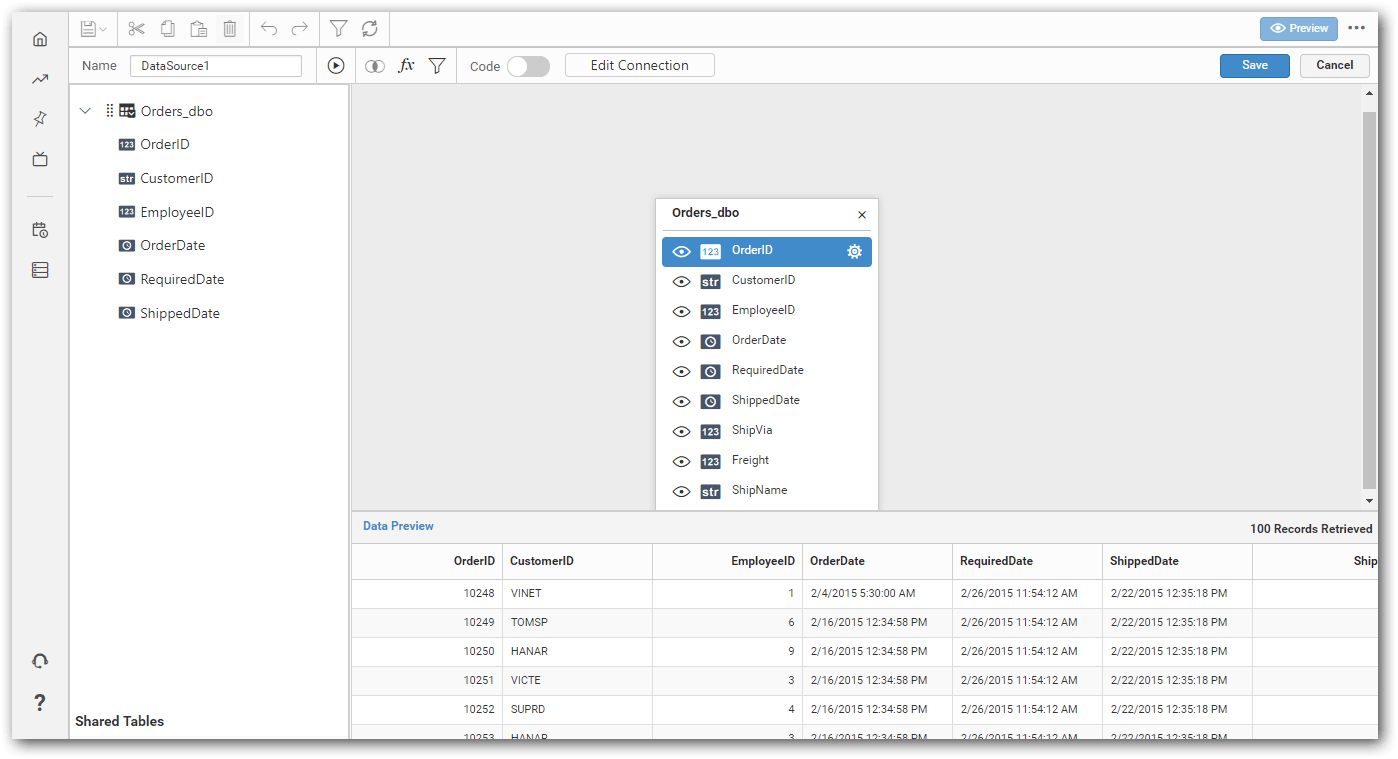
Task: Open the save dropdown arrow
Action: coord(103,29)
